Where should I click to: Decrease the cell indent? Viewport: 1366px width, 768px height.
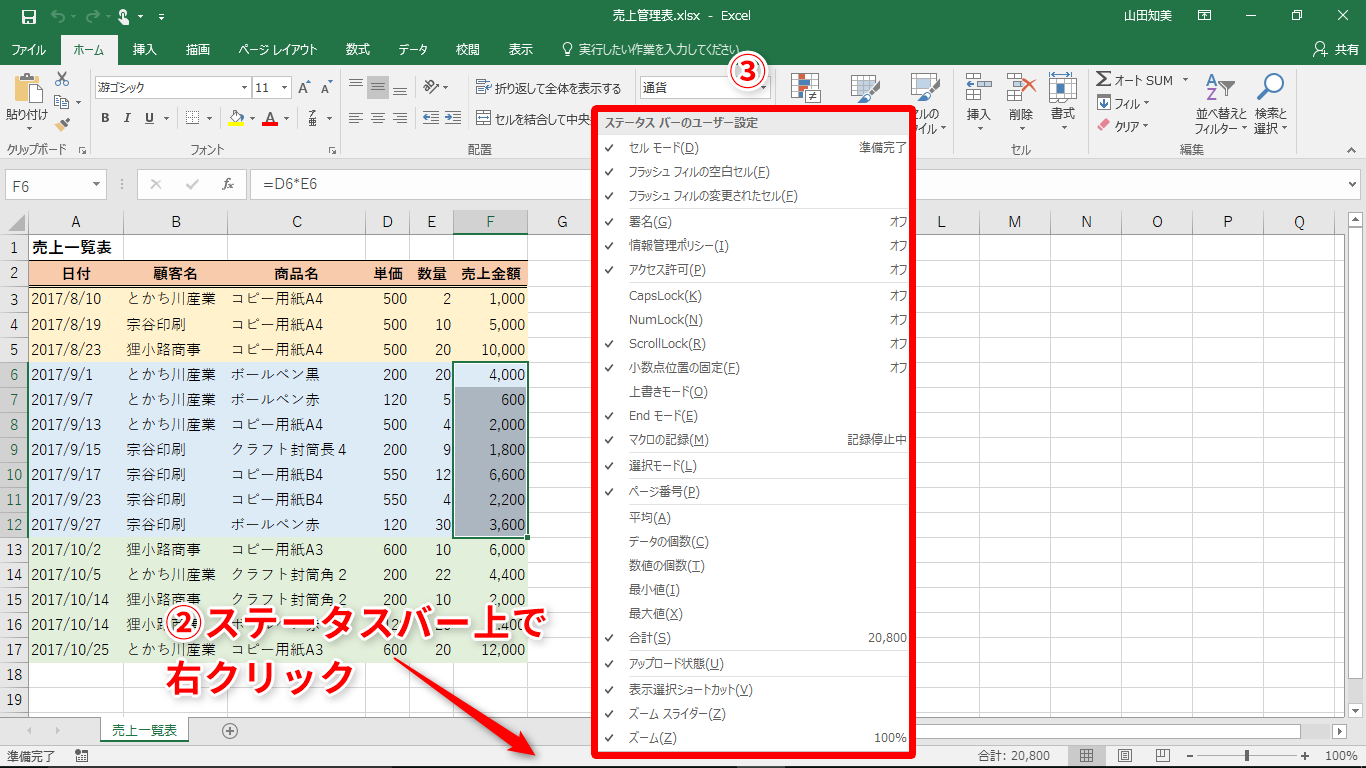pos(431,118)
